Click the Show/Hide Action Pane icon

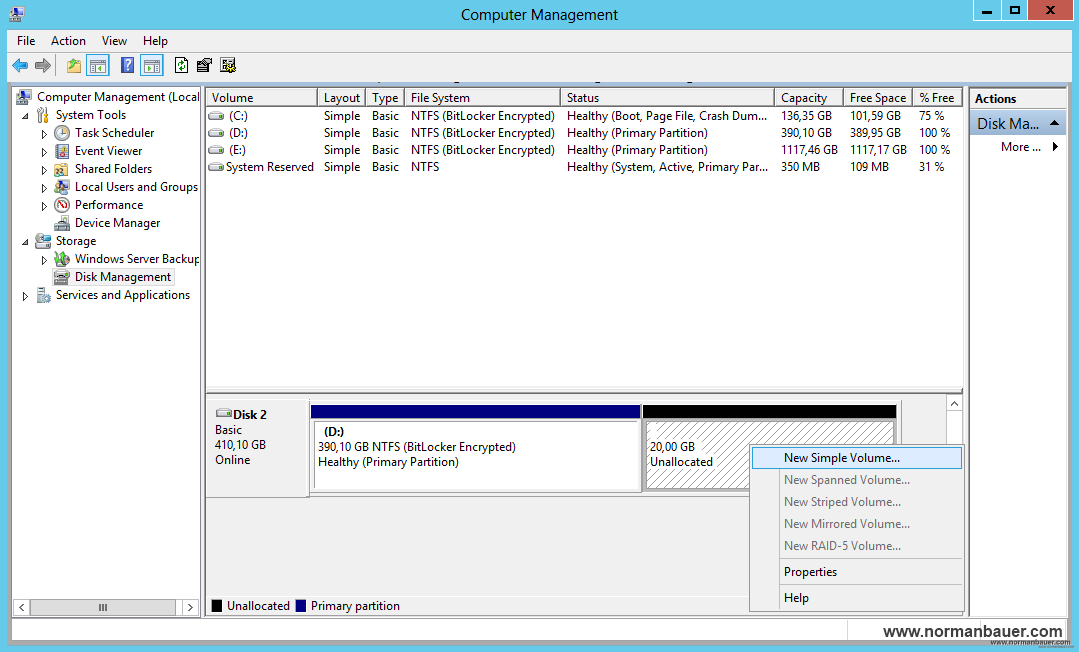click(x=152, y=66)
